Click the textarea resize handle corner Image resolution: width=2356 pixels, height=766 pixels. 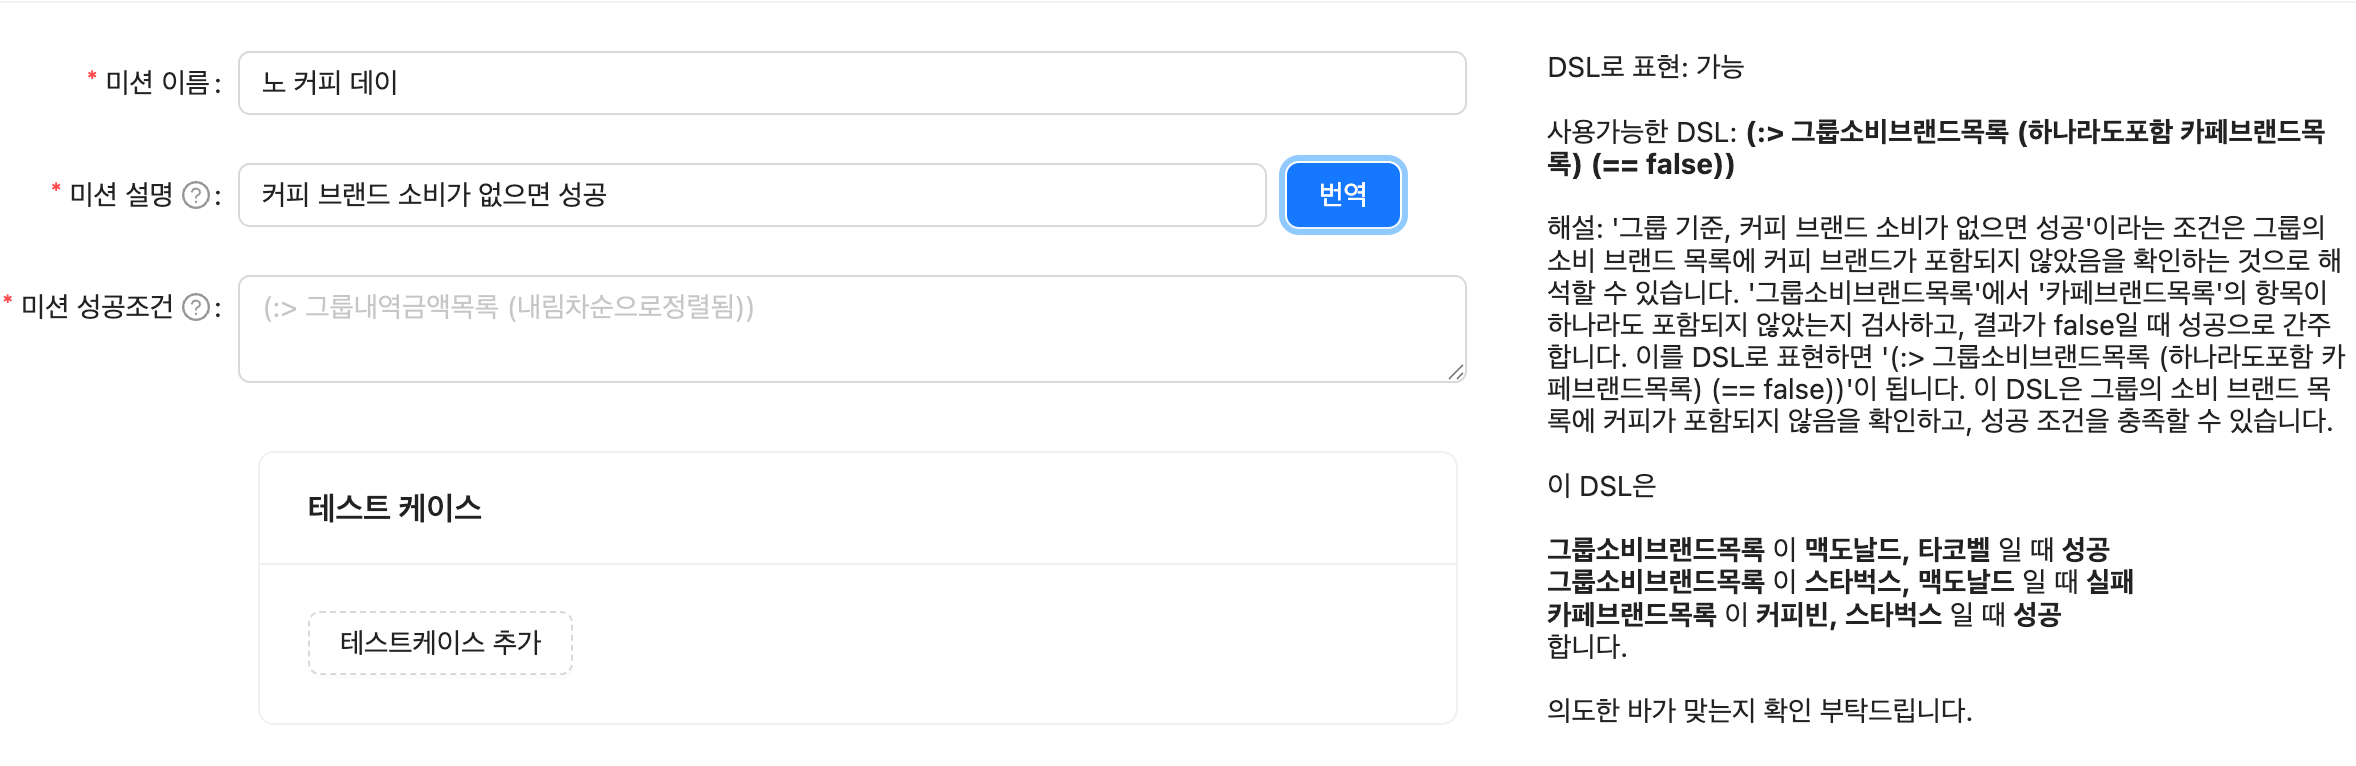coord(1456,372)
